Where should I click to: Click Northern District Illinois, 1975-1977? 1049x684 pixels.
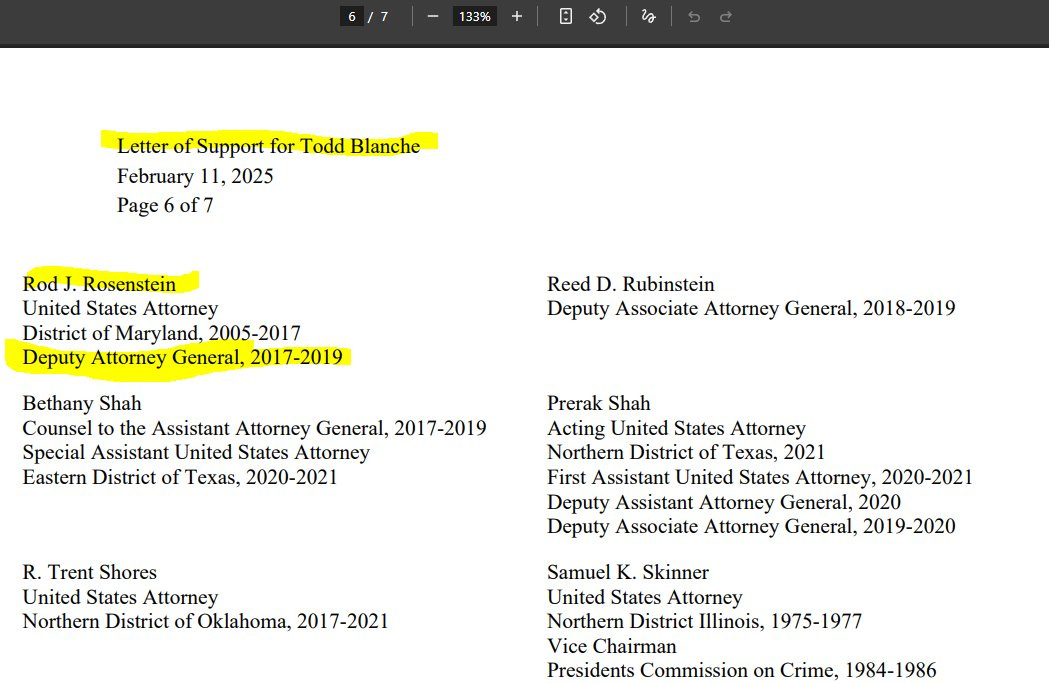[x=704, y=621]
